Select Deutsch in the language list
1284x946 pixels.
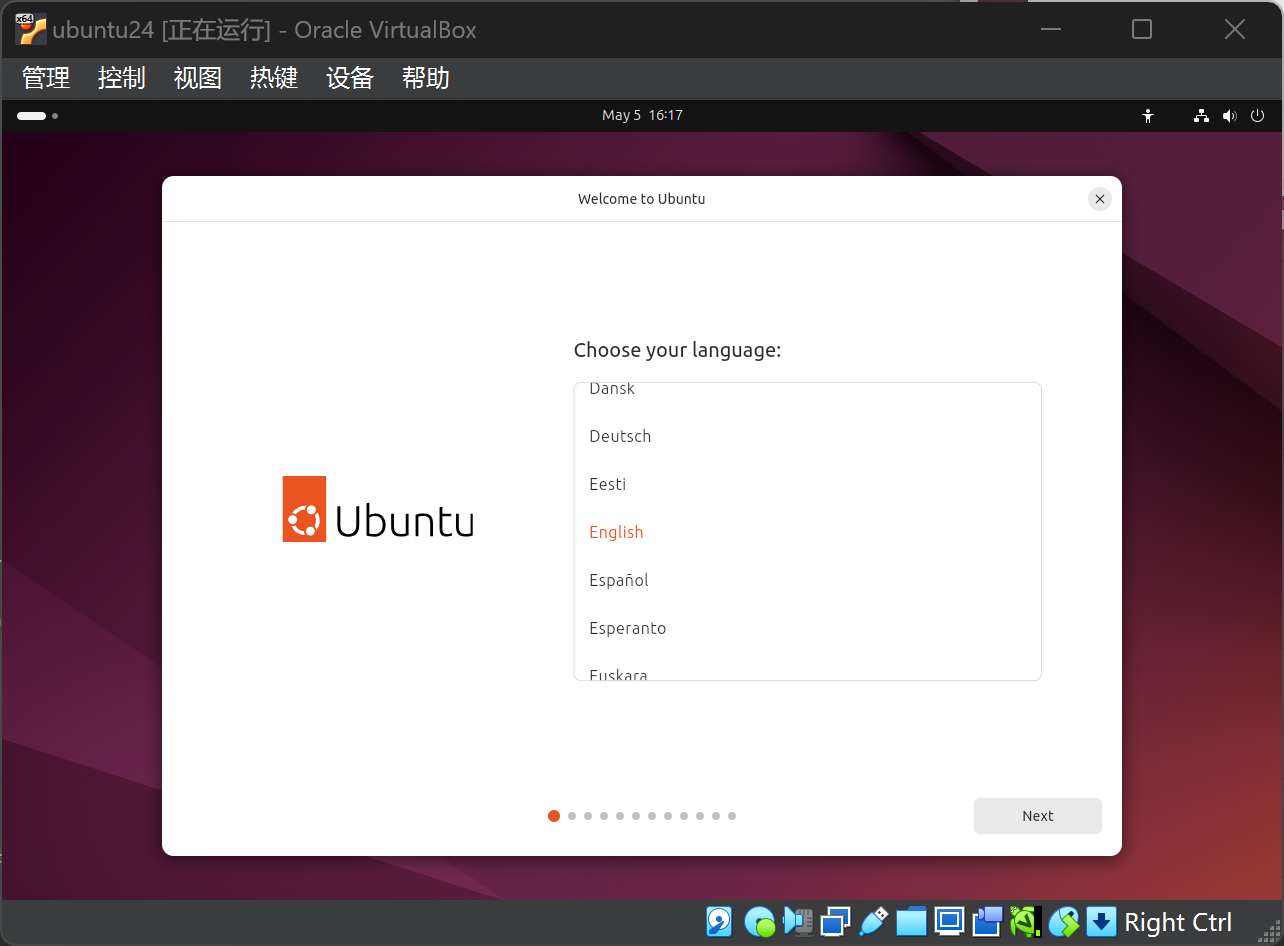tap(808, 436)
